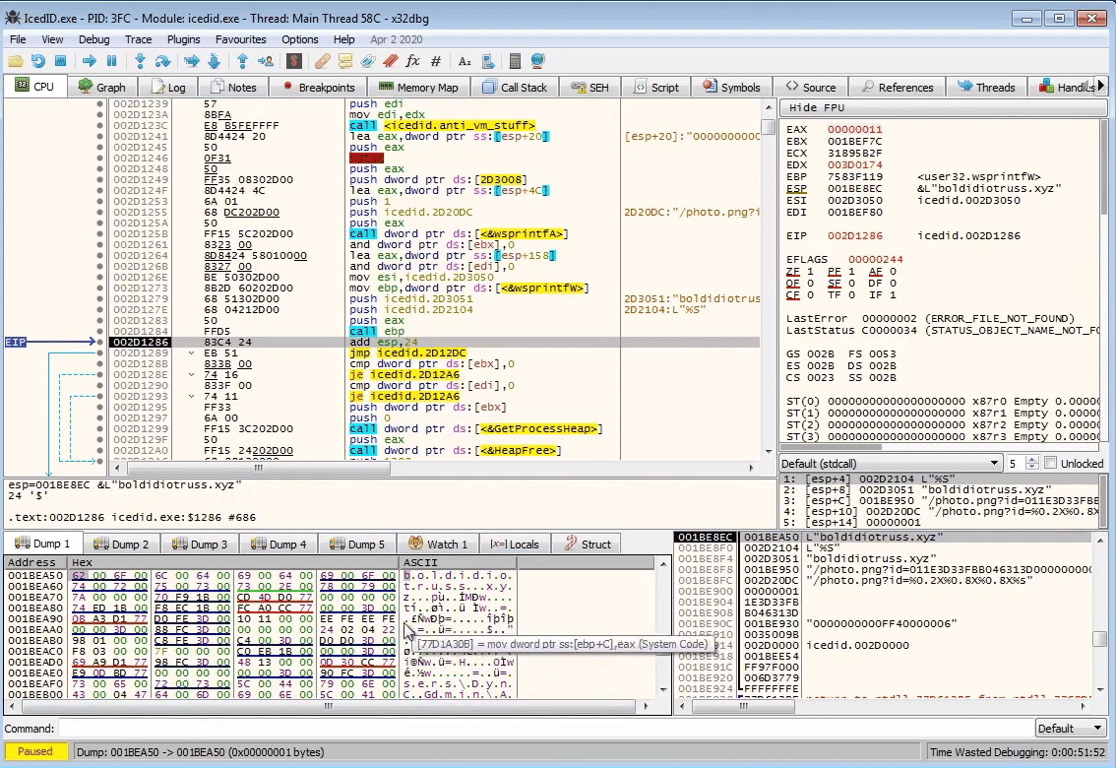Viewport: 1116px width, 768px height.
Task: Select the Dump 2 tab
Action: (x=121, y=544)
